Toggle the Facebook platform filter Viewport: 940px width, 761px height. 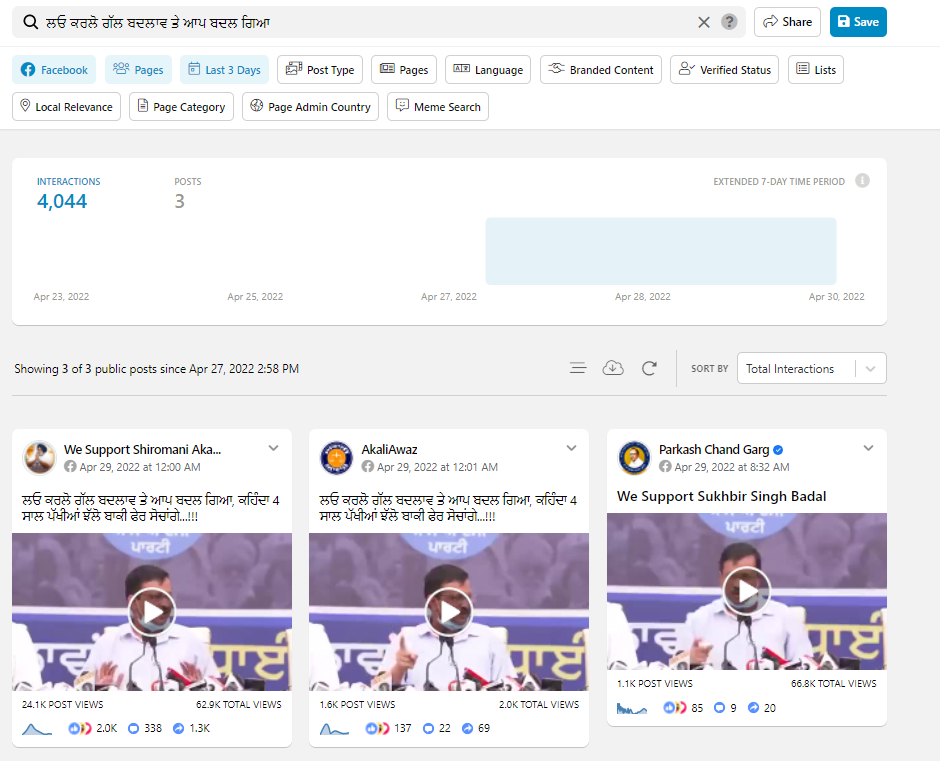(54, 70)
